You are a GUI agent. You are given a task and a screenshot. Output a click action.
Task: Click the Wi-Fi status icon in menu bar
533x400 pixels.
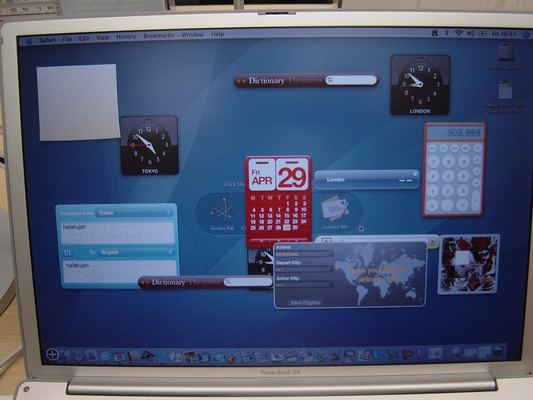[x=459, y=33]
